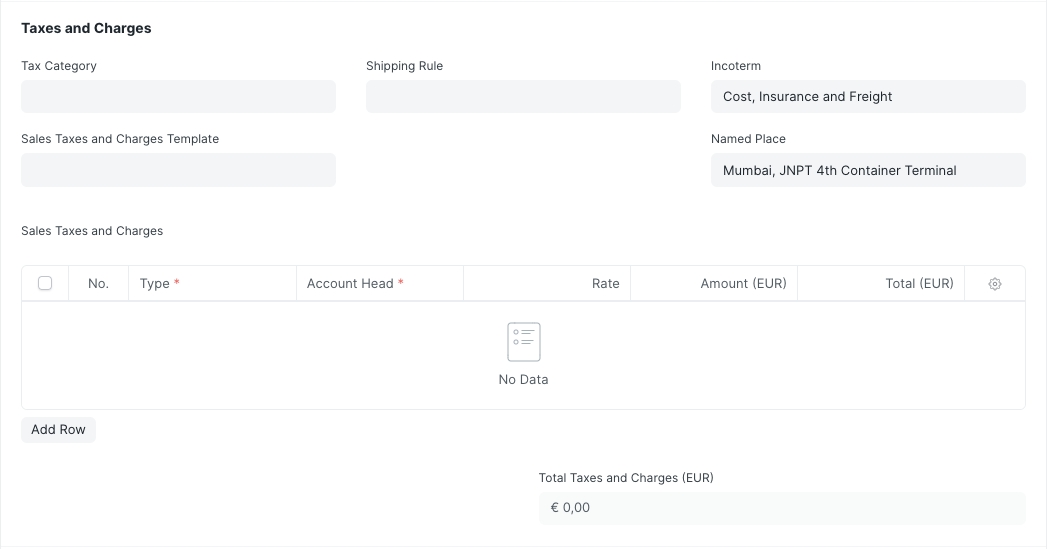Open the Shipping Rule link field
This screenshot has height=549, width=1047.
tap(523, 97)
